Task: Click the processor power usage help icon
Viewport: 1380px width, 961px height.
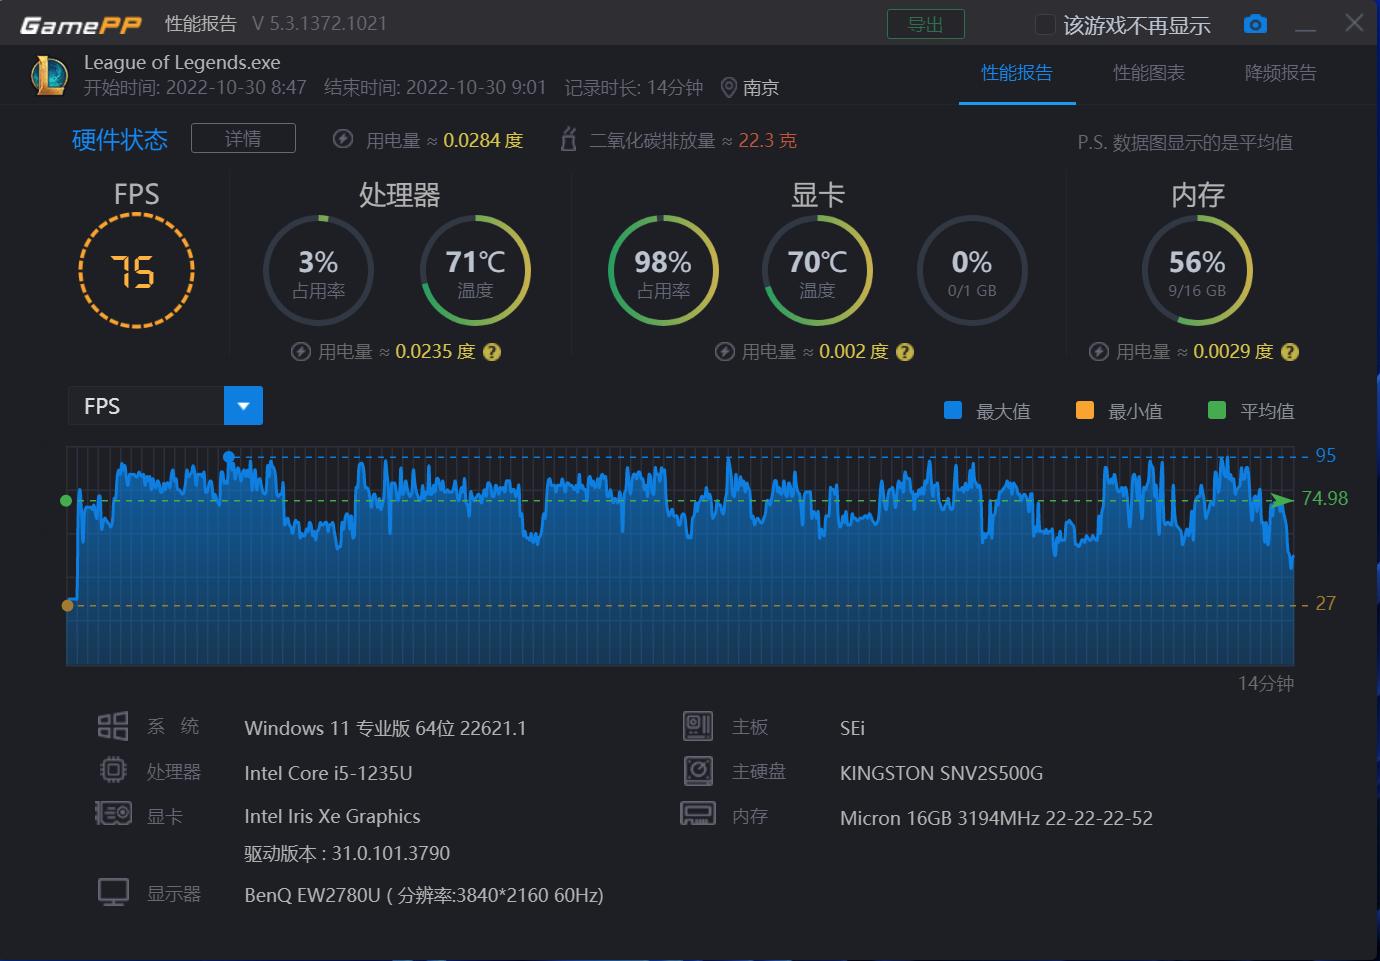Action: click(491, 352)
